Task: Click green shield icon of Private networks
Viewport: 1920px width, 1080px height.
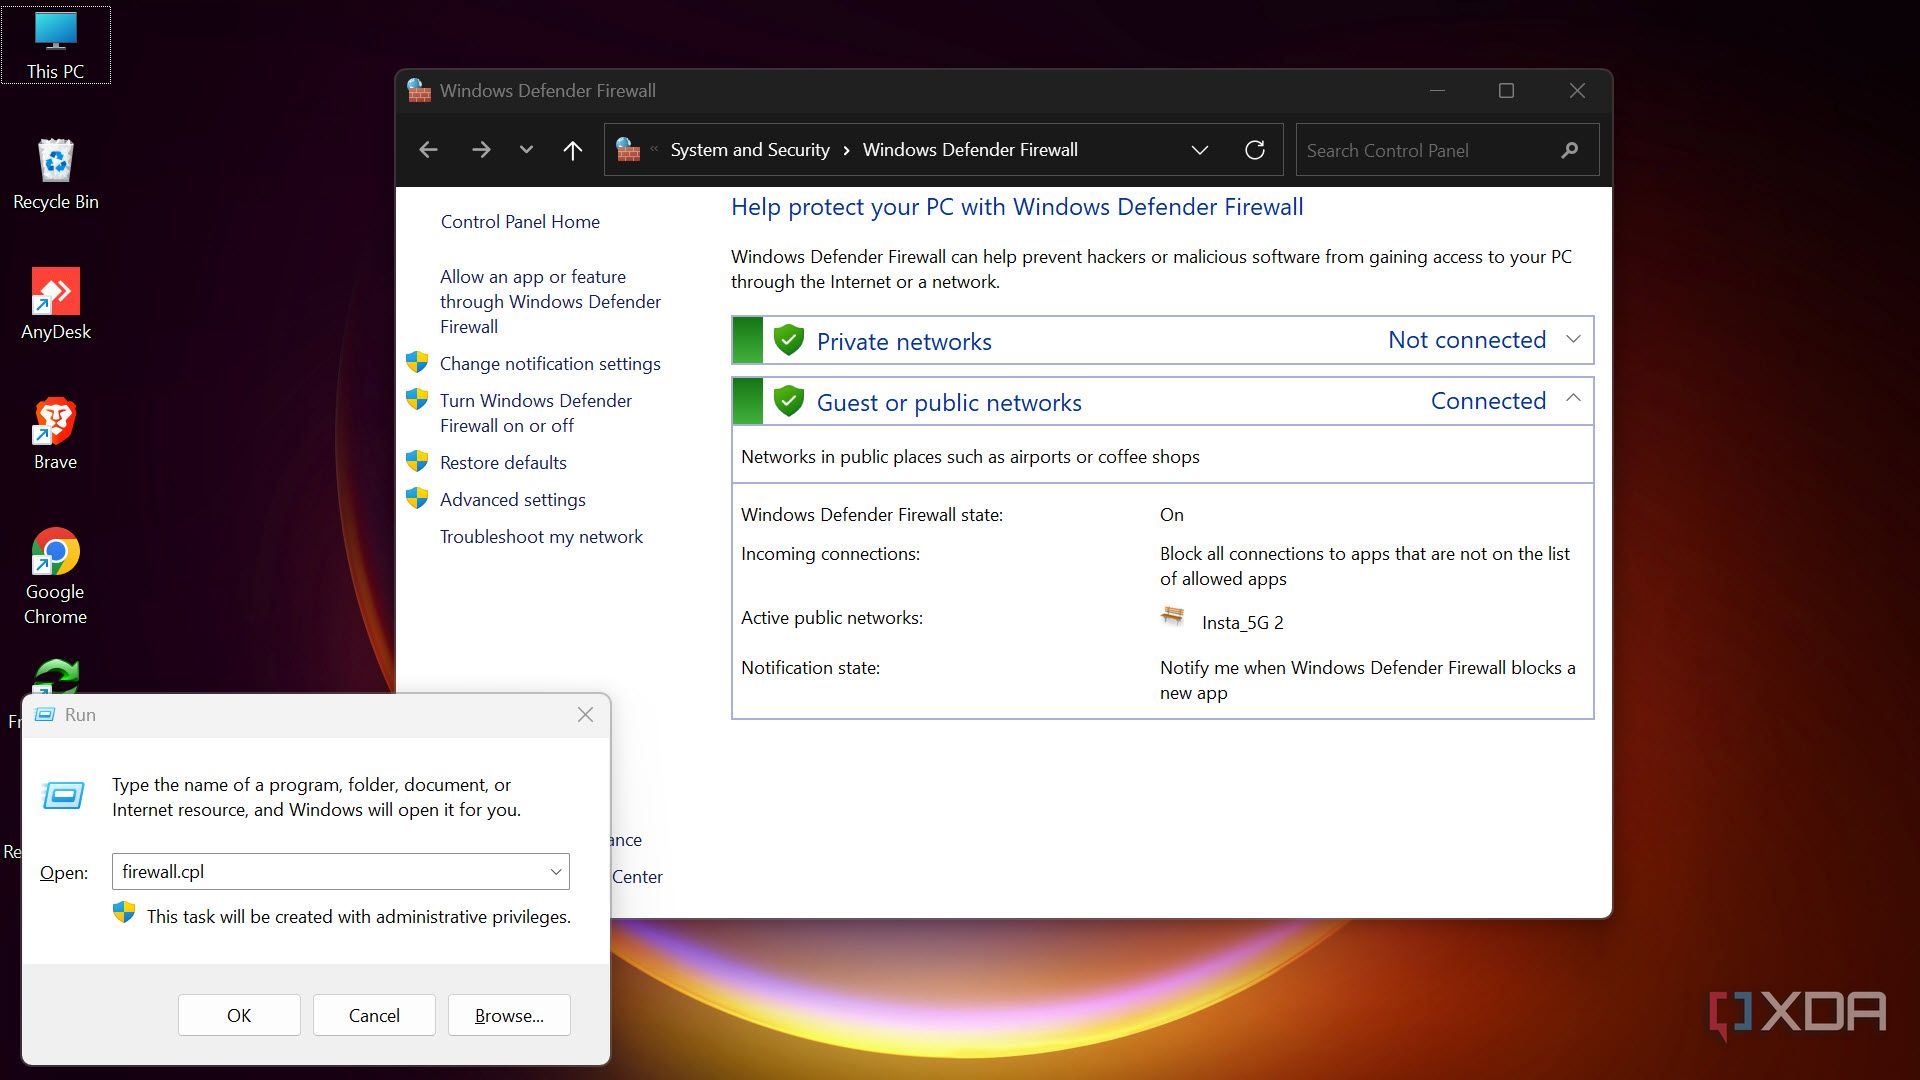Action: click(x=789, y=341)
